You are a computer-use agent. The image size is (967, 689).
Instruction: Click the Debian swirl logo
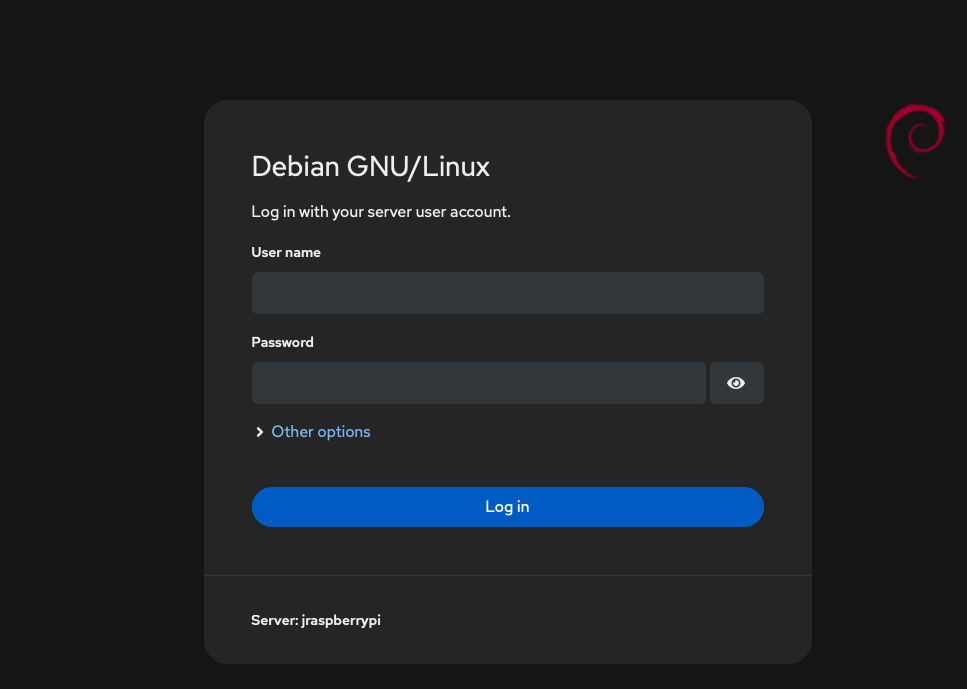[914, 140]
